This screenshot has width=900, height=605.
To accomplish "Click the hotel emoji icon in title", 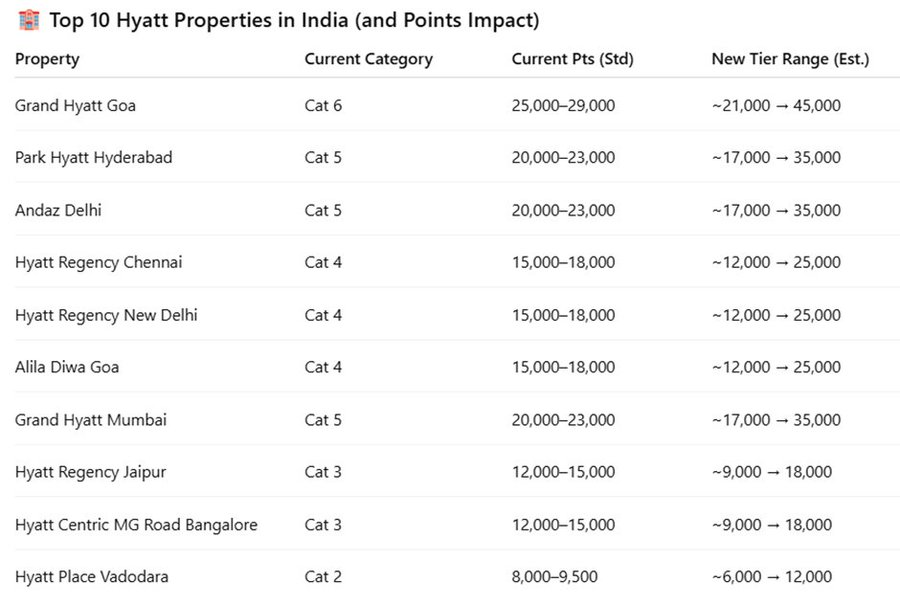I will pyautogui.click(x=29, y=20).
